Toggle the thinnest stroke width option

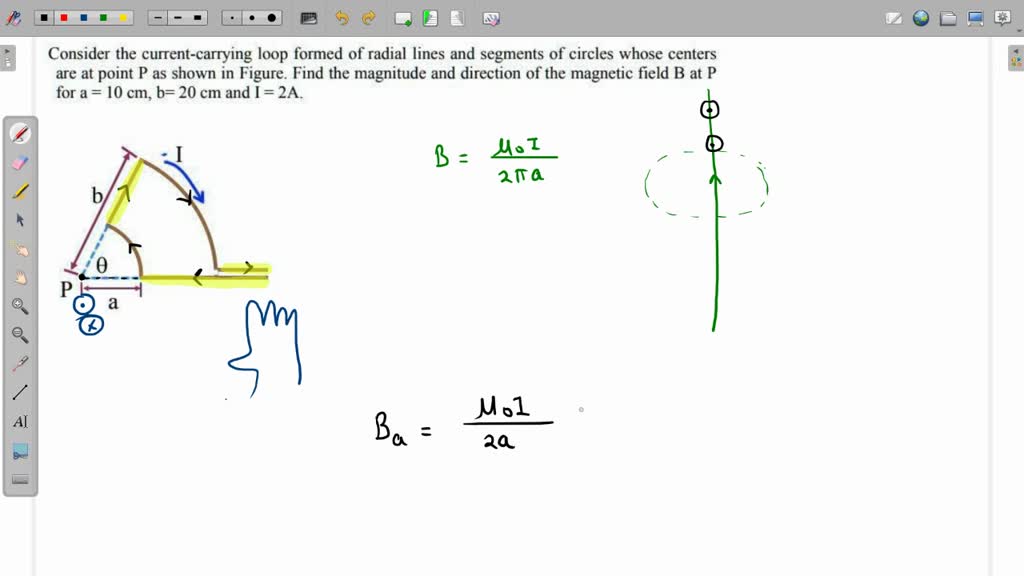156,17
